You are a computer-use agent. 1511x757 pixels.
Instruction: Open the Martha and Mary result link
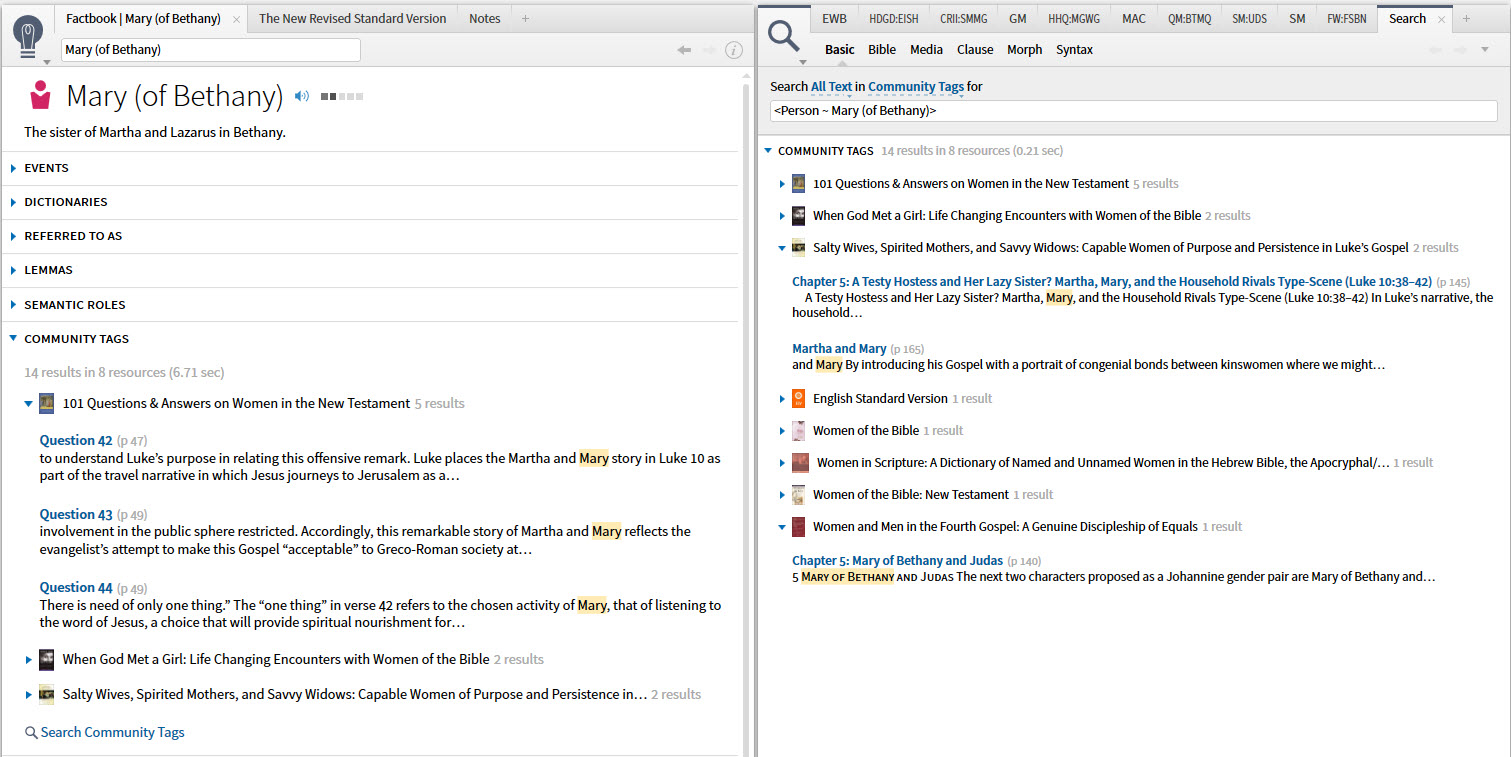point(839,349)
